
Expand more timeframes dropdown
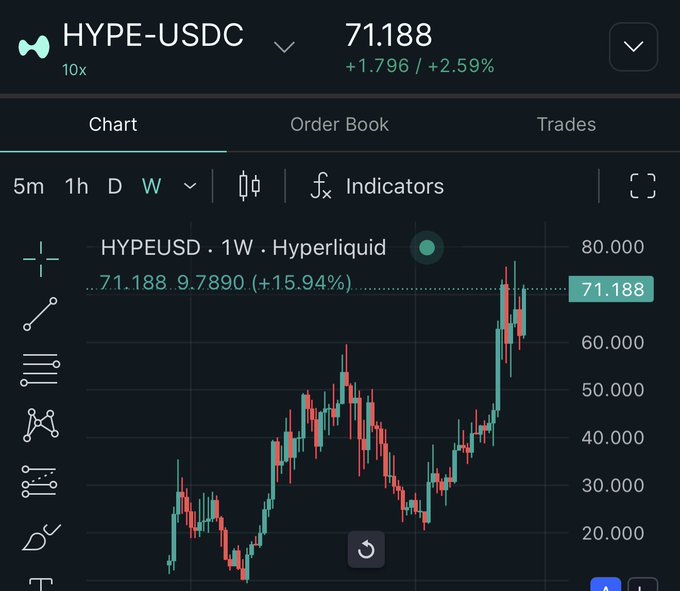190,186
